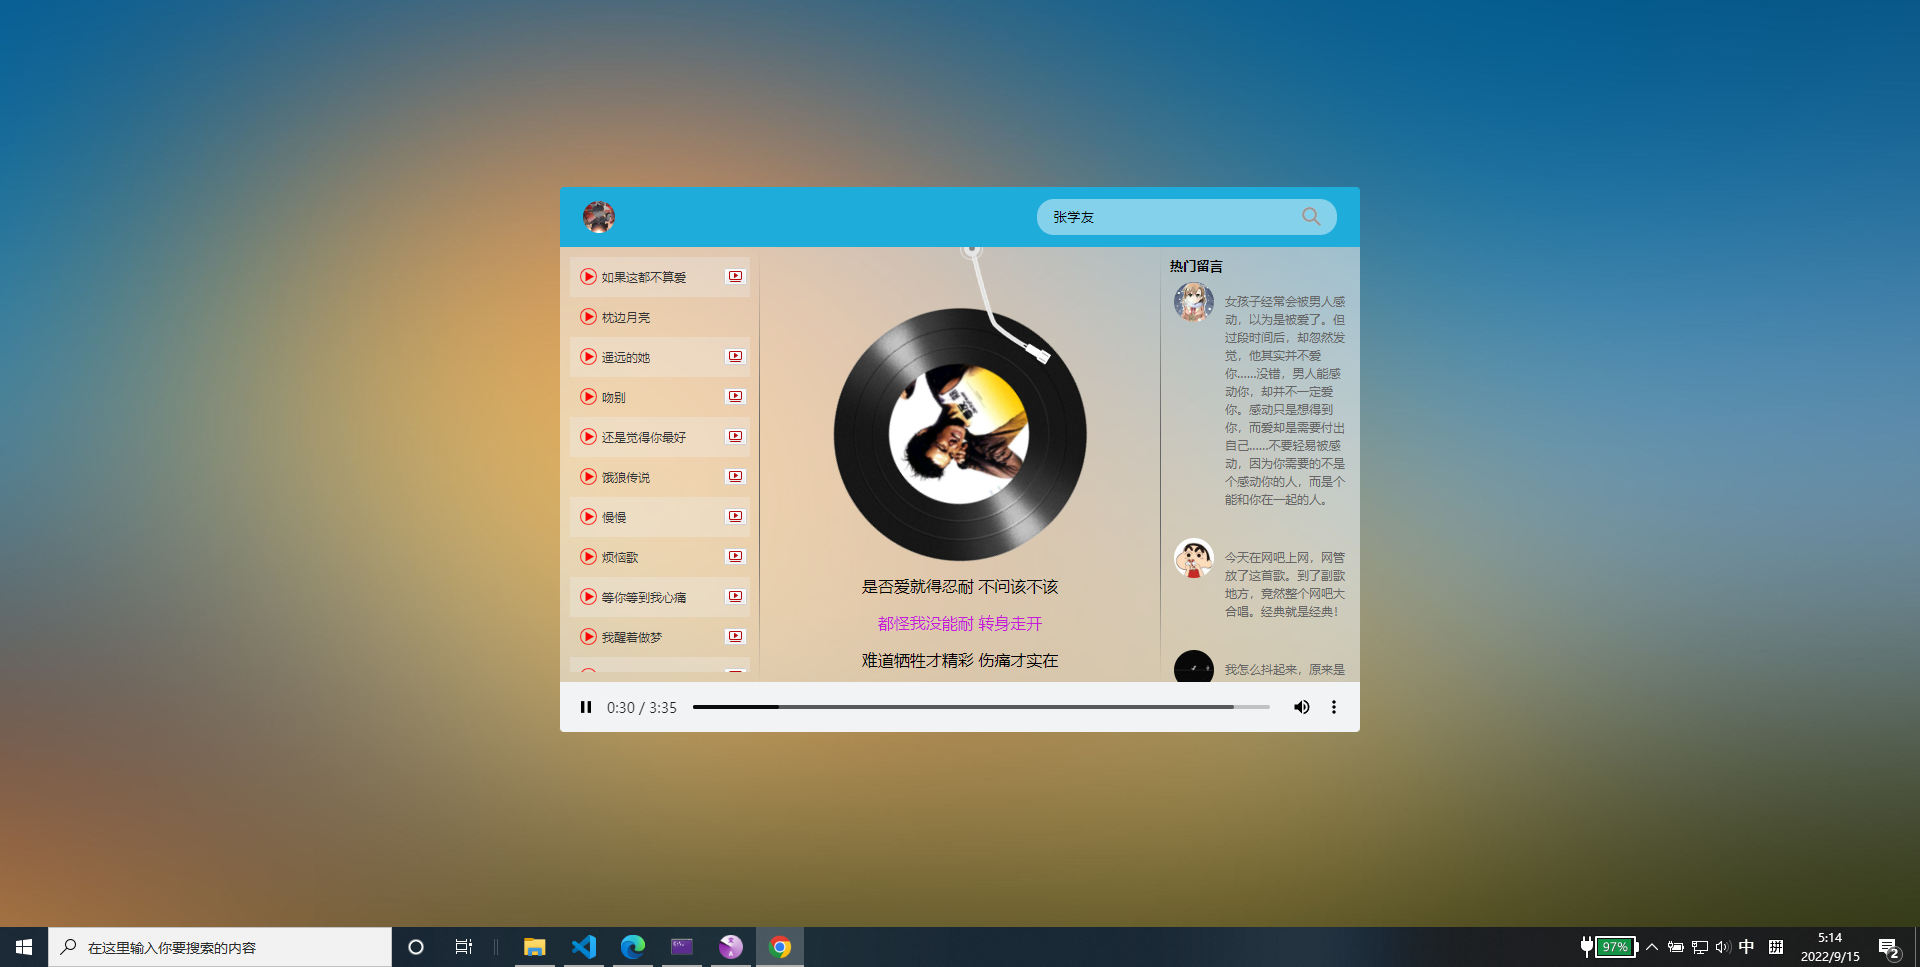Screen dimensions: 1920x967
Task: Play 饿狼传说 from the playlist
Action: point(588,477)
